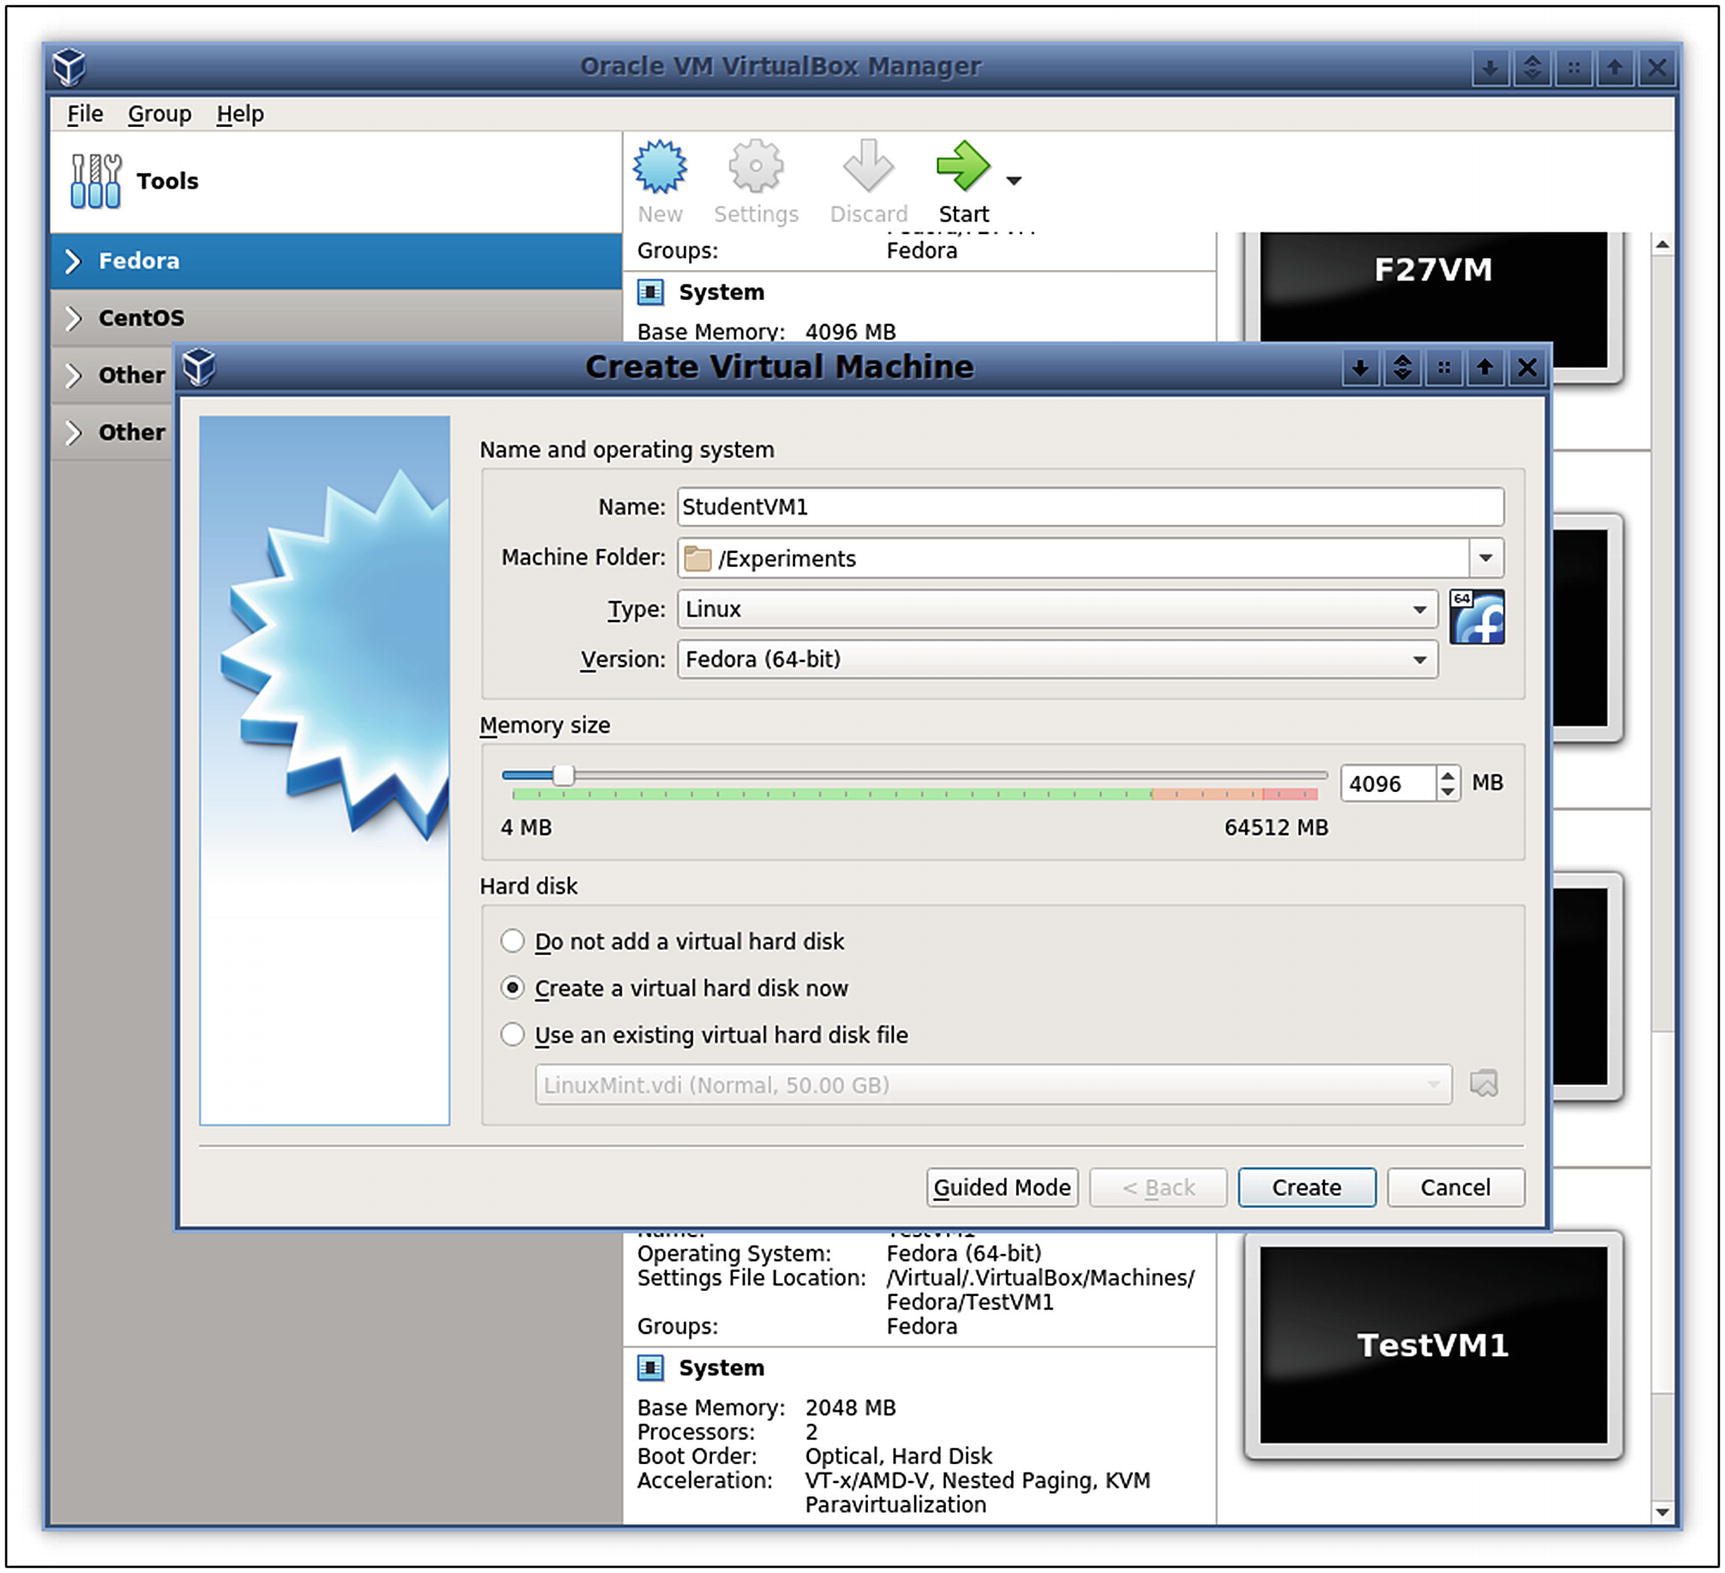Click the Discard arrow icon in the toolbar
The width and height of the screenshot is (1725, 1573).
tap(867, 167)
